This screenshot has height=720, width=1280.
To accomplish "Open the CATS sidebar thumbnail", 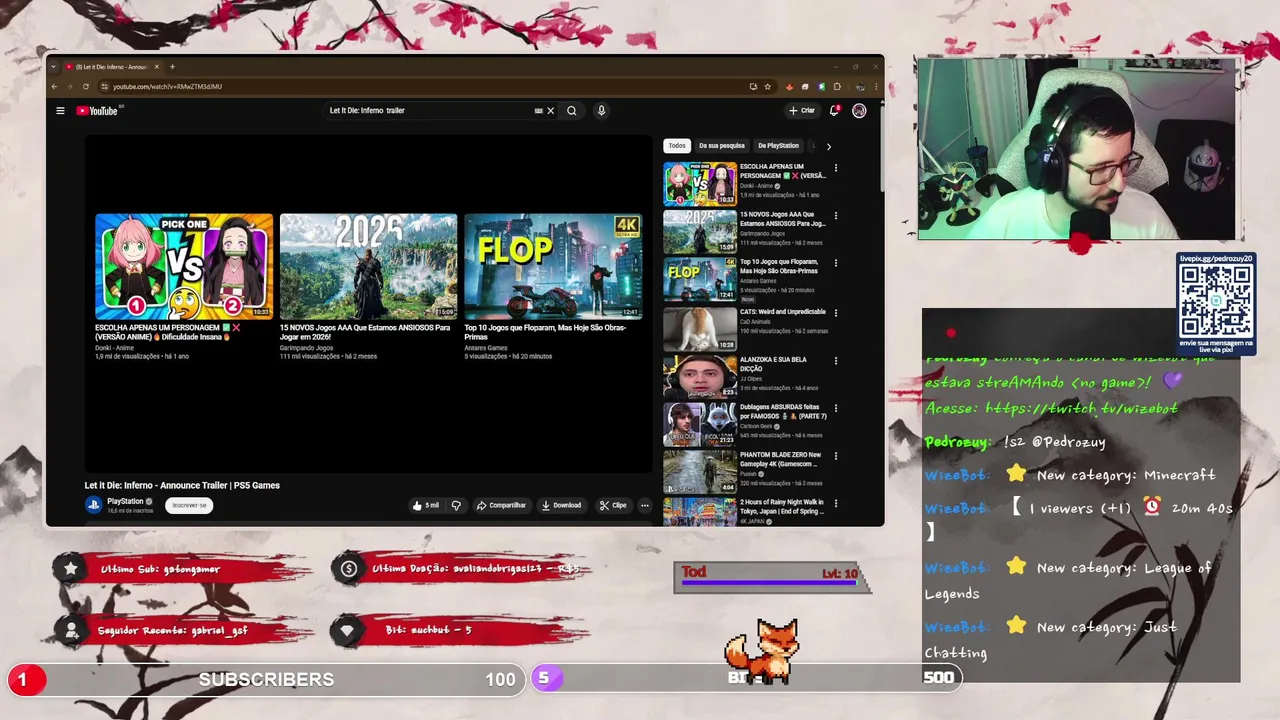I will [x=700, y=329].
